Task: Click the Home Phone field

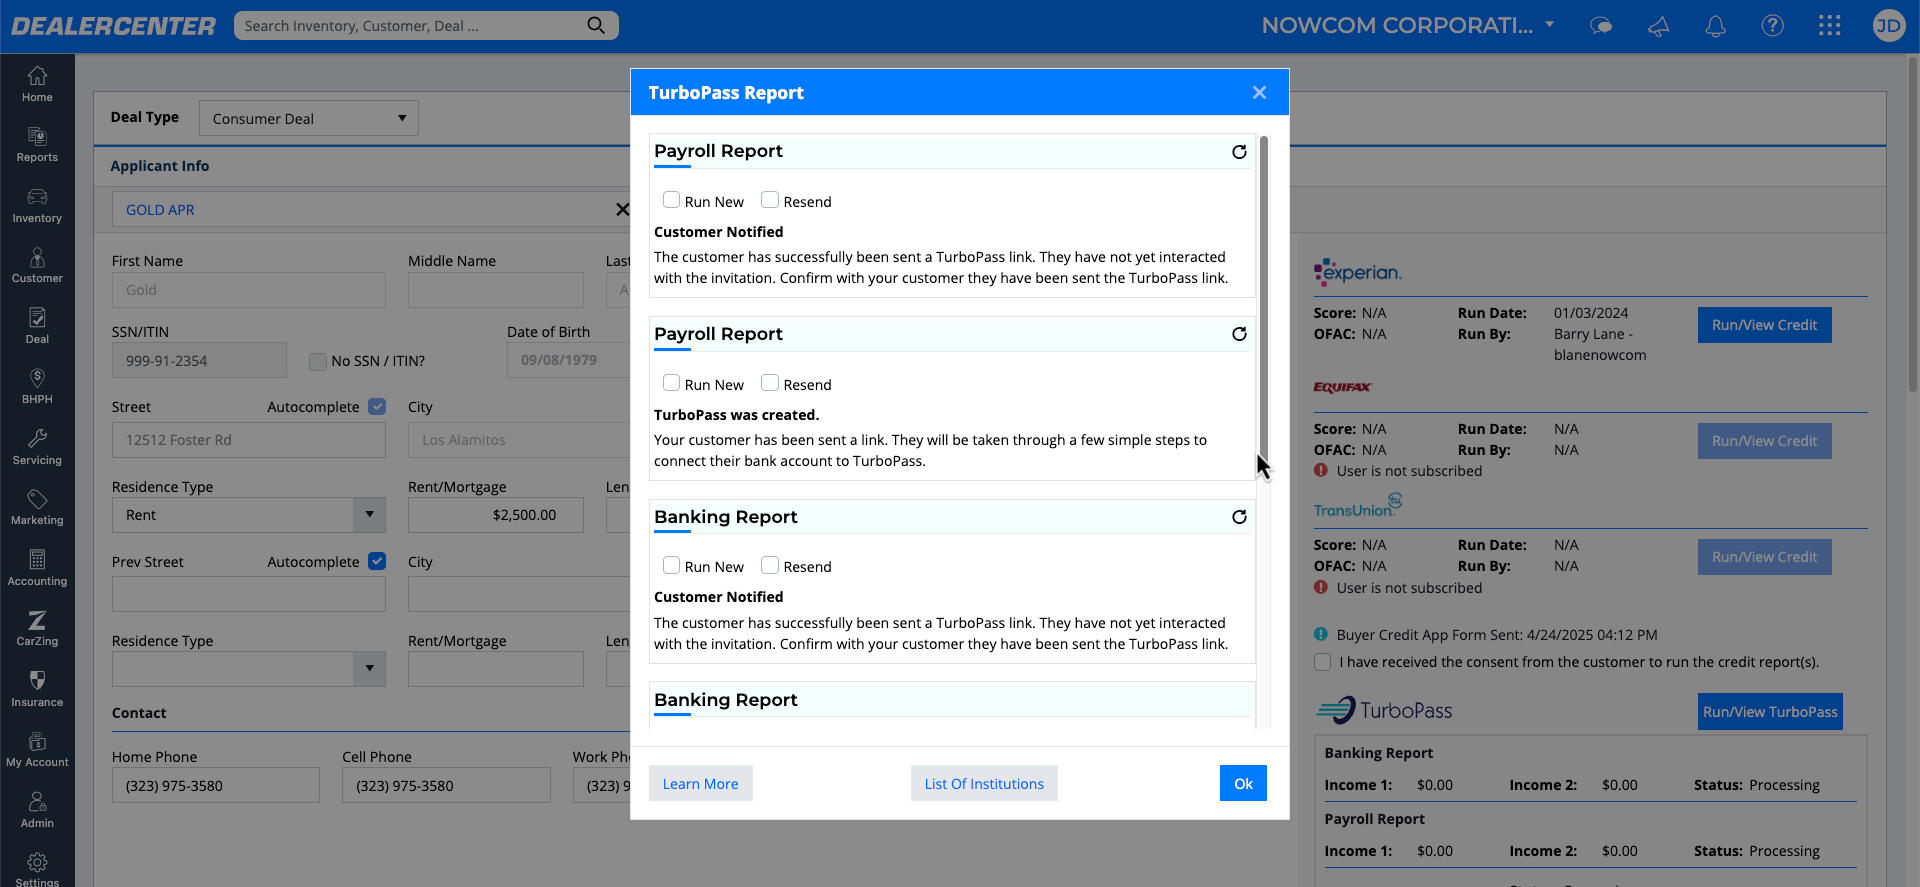Action: 216,785
